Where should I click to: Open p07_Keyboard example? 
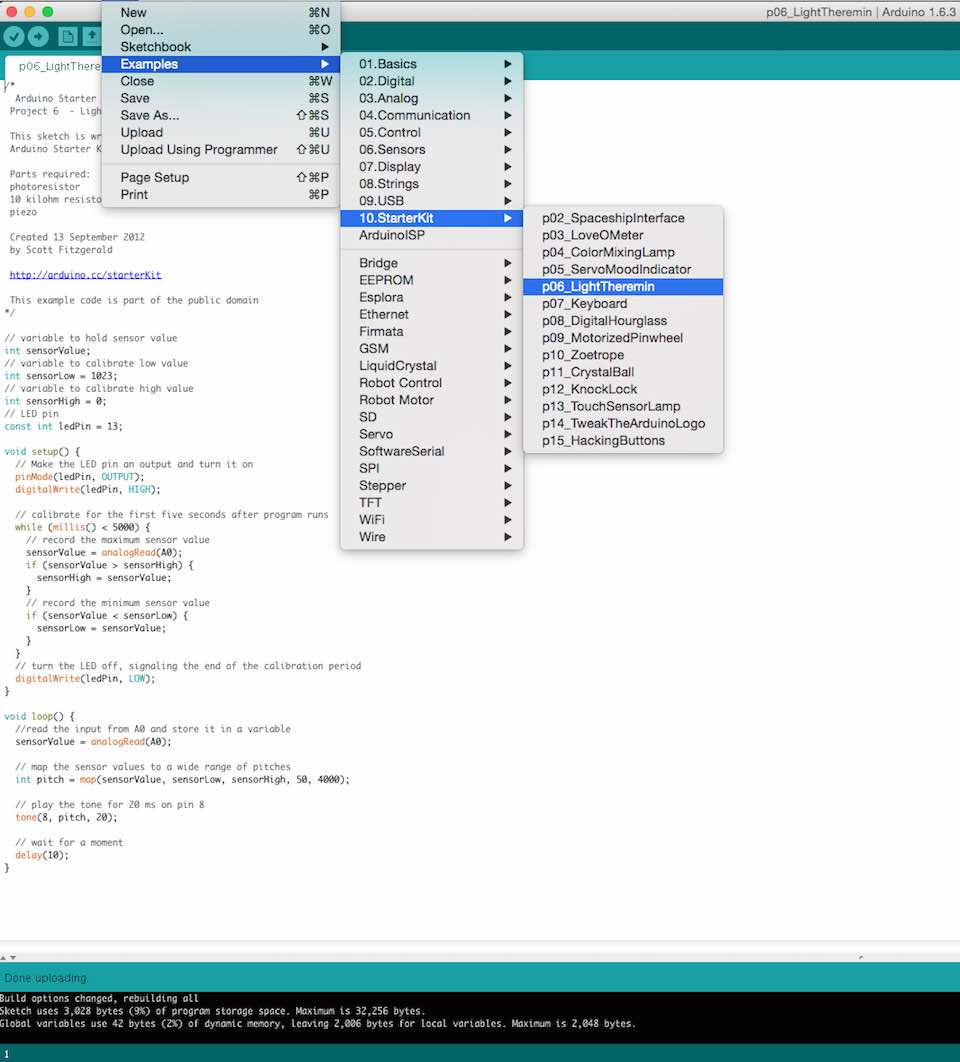coord(623,303)
